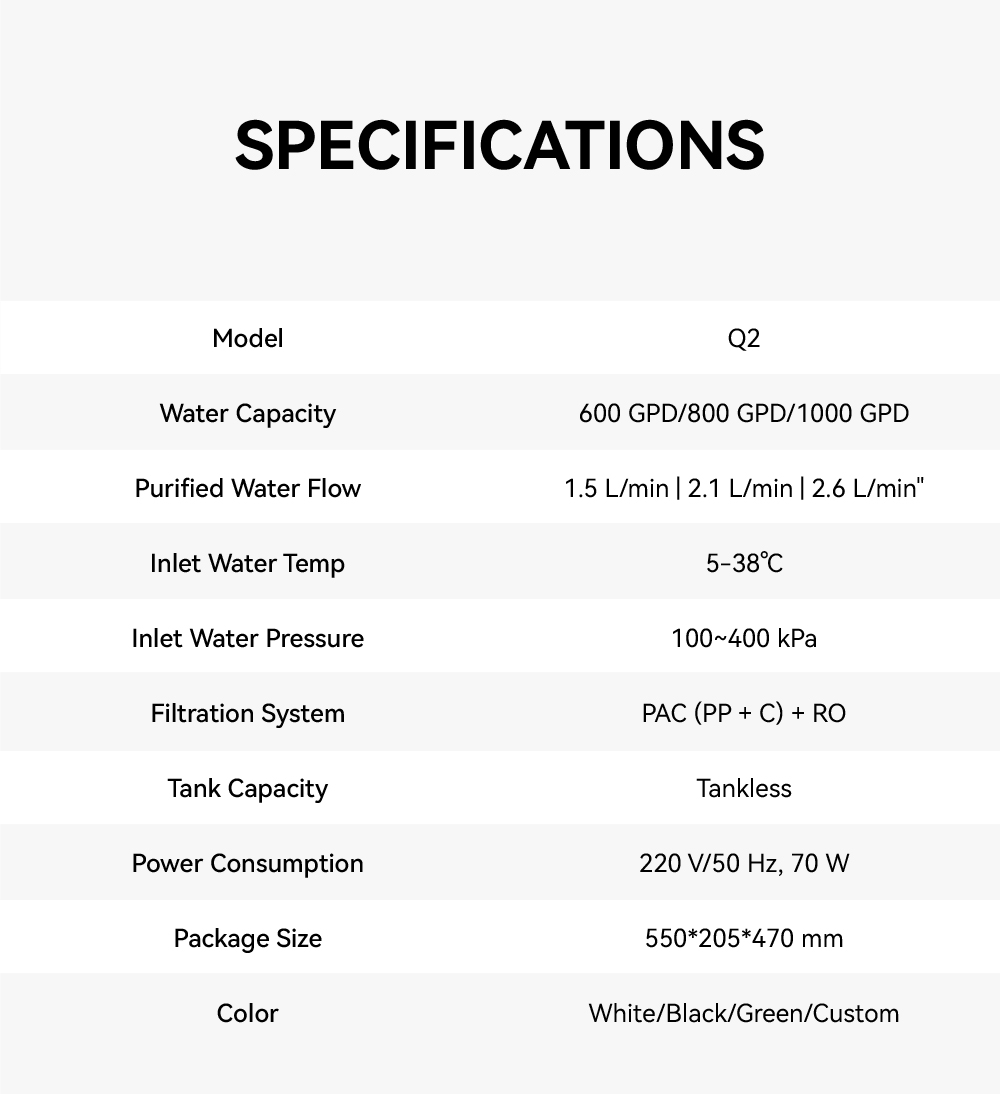This screenshot has width=1000, height=1094.
Task: Click the Water Capacity label
Action: (x=247, y=413)
